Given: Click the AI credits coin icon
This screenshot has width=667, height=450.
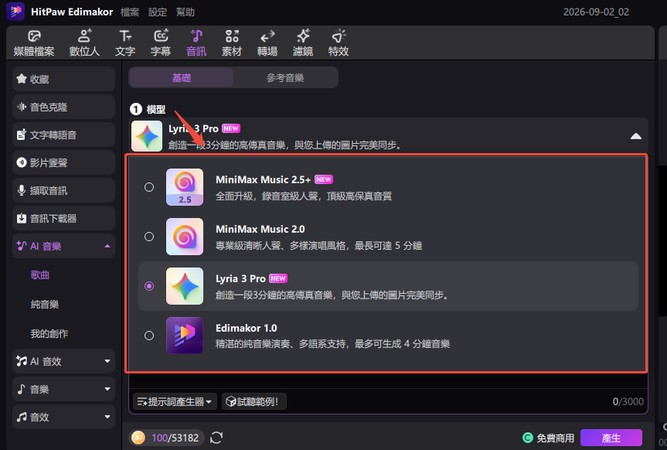Looking at the screenshot, I should coord(138,438).
